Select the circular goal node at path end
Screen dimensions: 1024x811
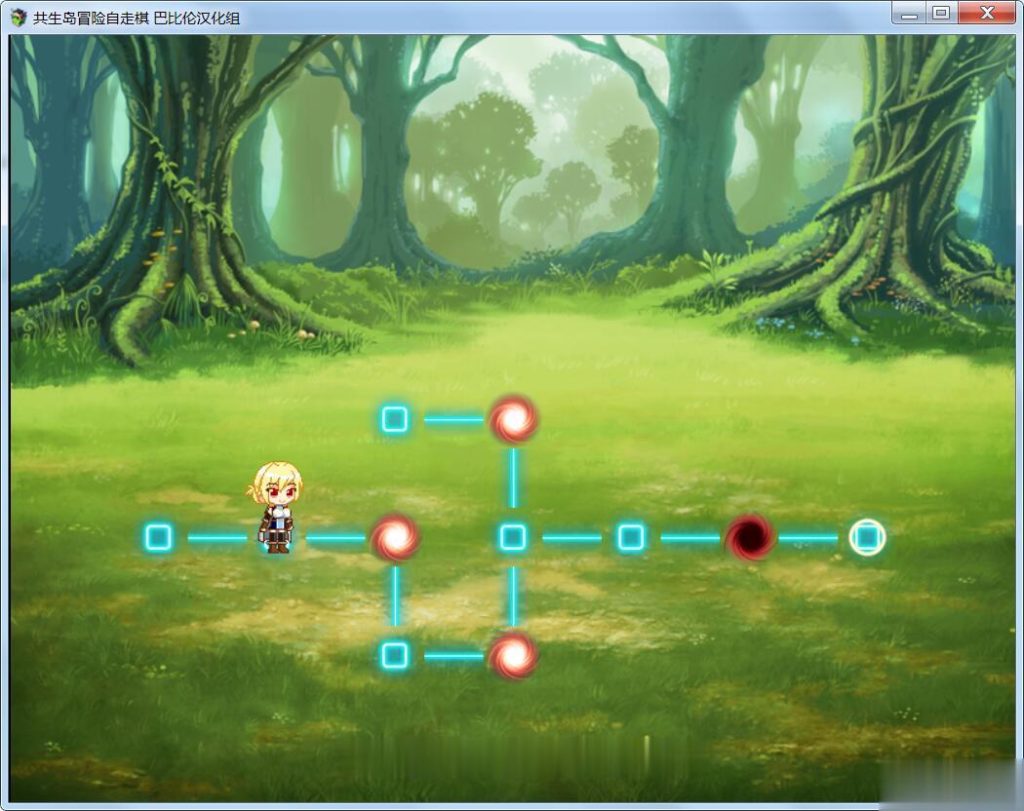point(867,538)
